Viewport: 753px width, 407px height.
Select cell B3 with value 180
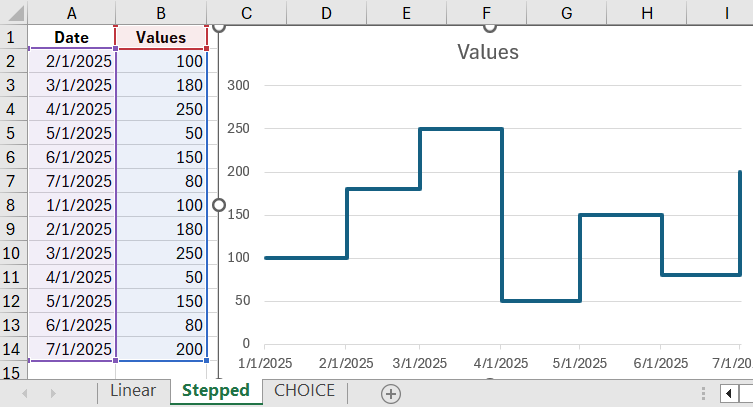(x=161, y=85)
